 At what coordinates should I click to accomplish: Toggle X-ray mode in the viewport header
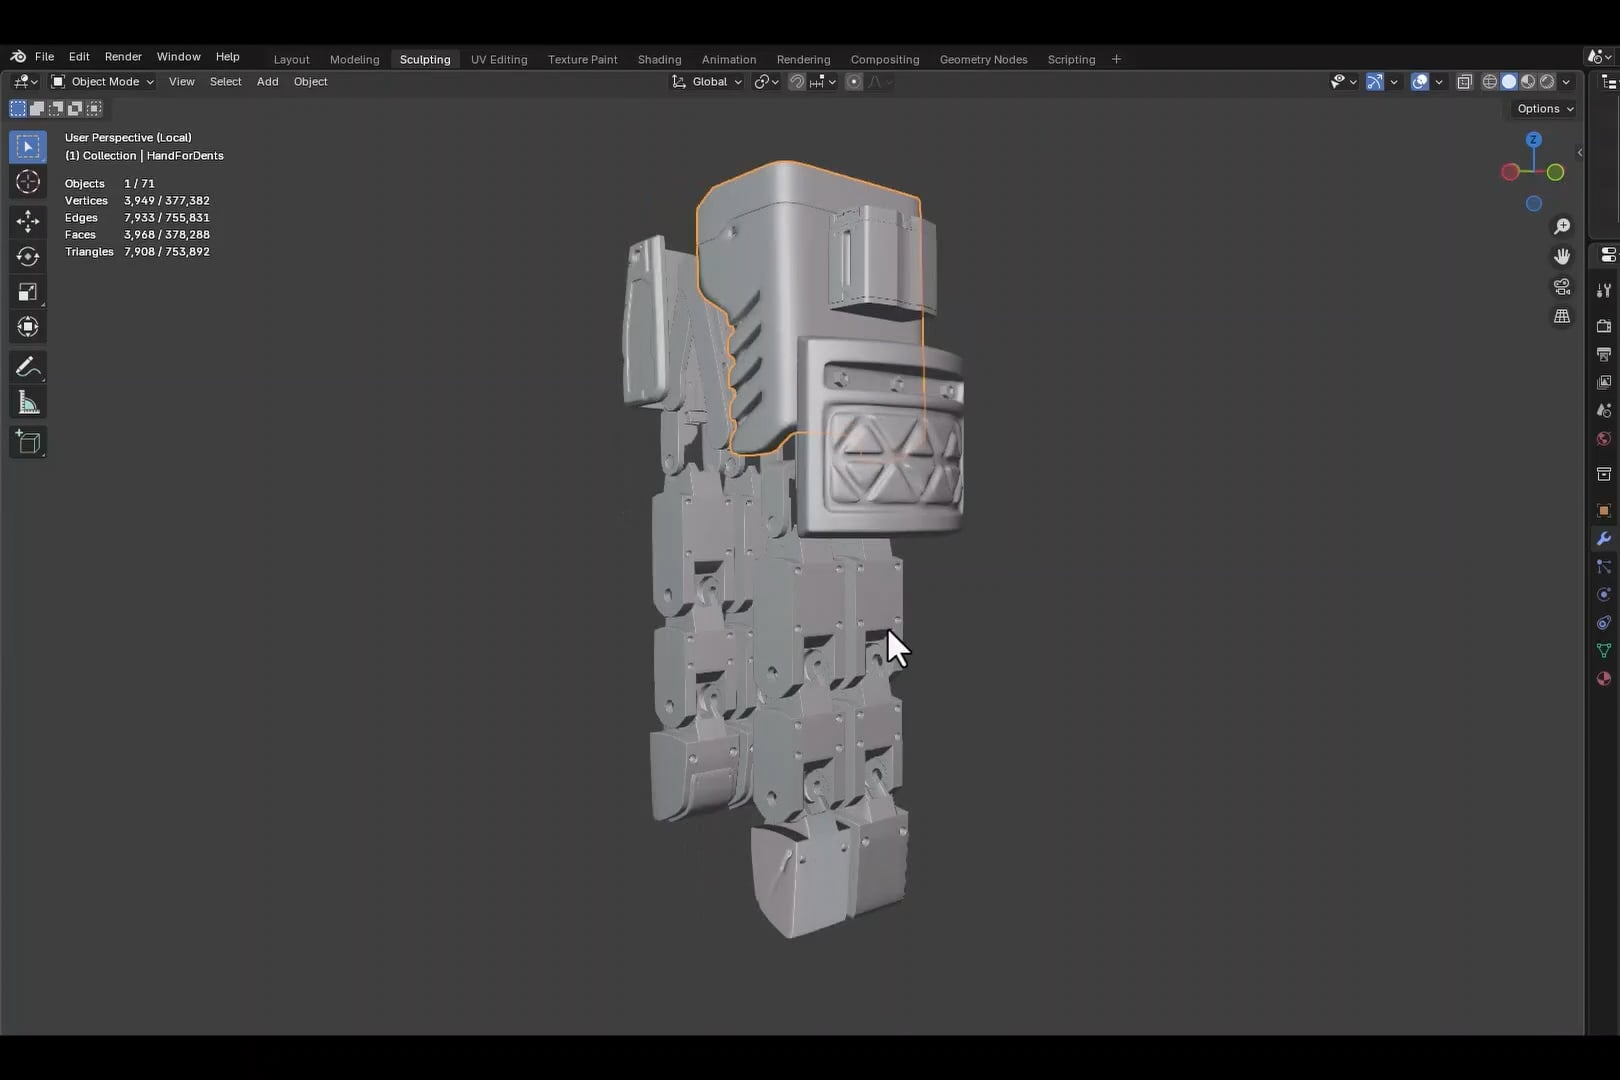(x=1464, y=82)
